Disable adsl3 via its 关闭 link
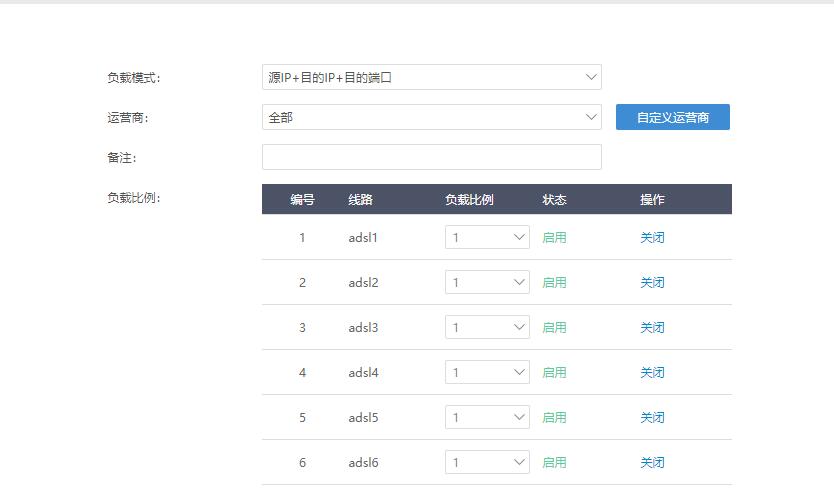Viewport: 834px width, 488px height. point(652,328)
